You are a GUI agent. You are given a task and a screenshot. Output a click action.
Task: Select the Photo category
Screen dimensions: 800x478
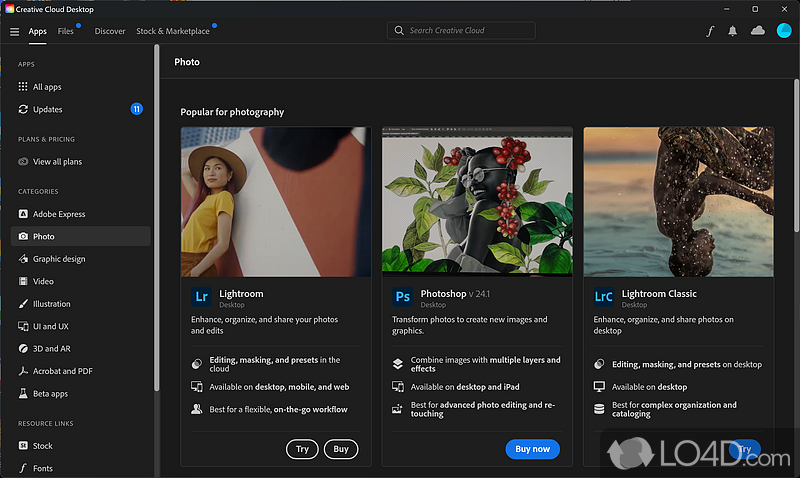click(x=81, y=236)
